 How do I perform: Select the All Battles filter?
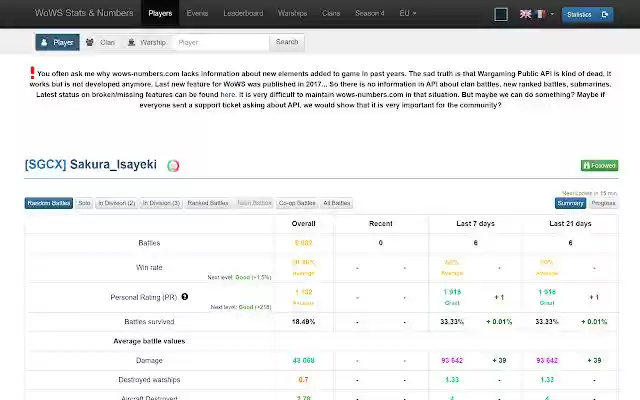pyautogui.click(x=337, y=203)
